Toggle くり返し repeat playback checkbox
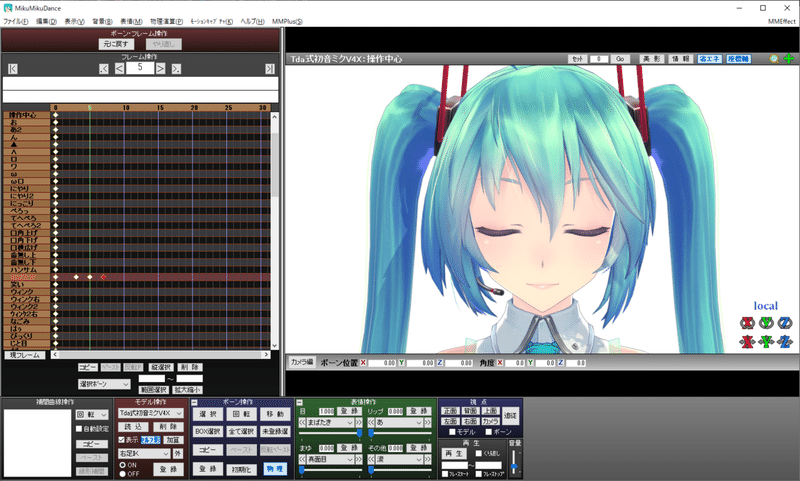This screenshot has width=800, height=481. point(479,453)
